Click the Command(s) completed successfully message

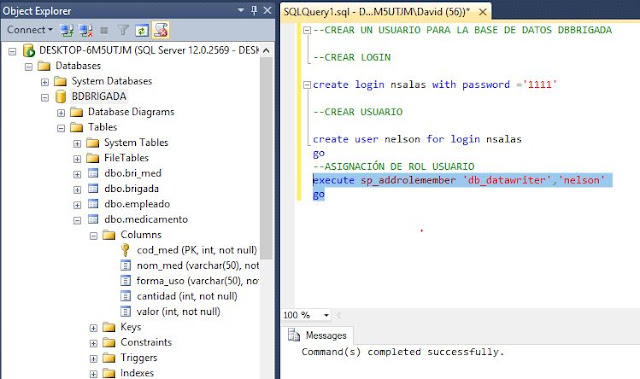403,352
